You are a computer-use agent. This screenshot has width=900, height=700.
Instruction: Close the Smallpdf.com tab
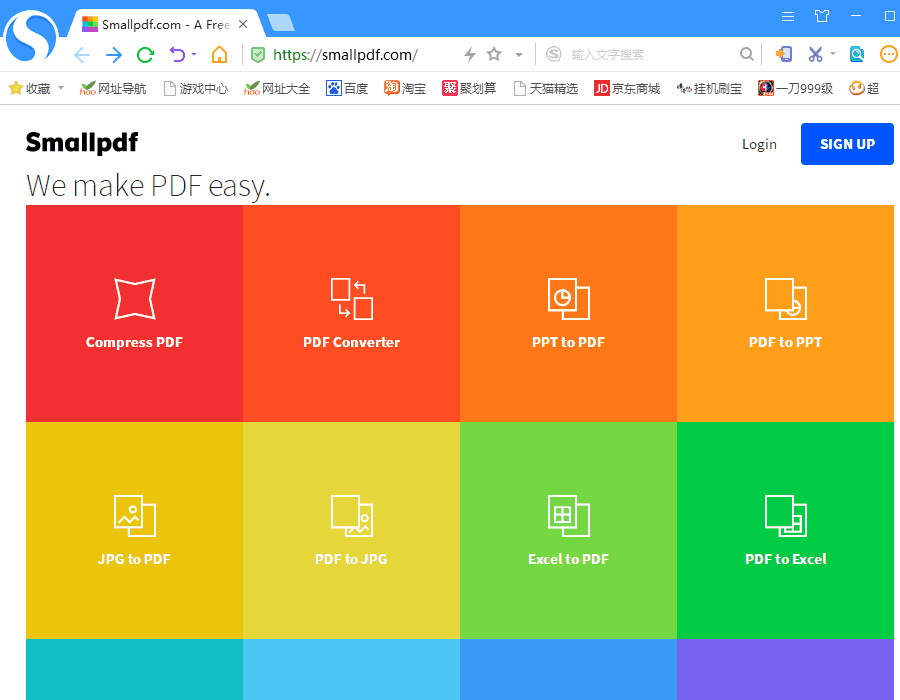243,24
